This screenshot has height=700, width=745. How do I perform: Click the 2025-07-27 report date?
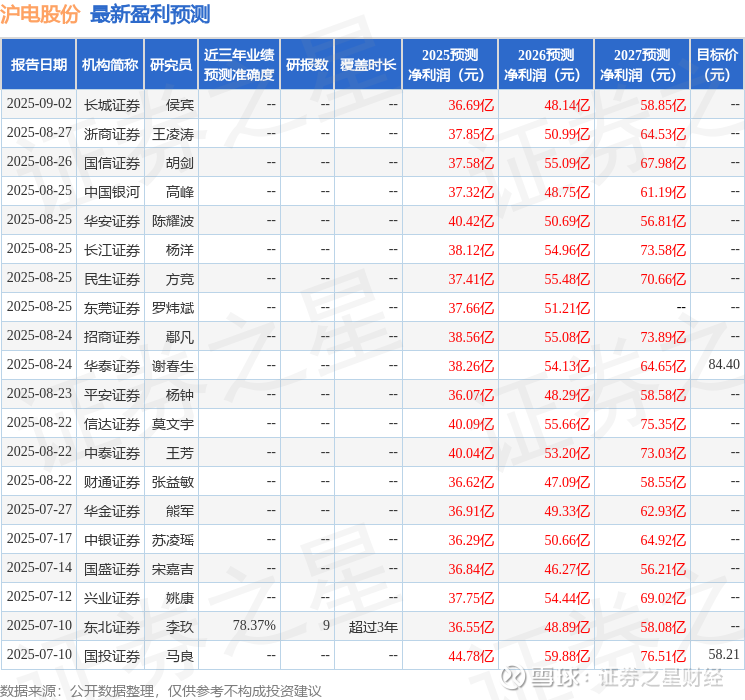(39, 509)
